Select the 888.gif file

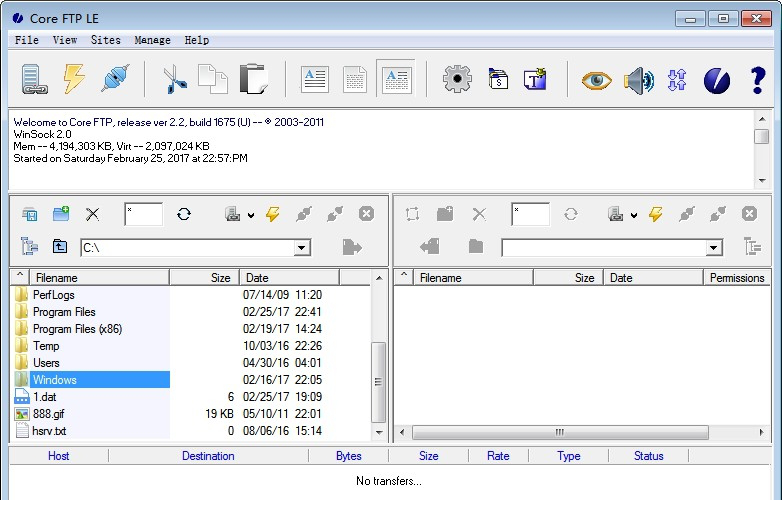click(92, 413)
